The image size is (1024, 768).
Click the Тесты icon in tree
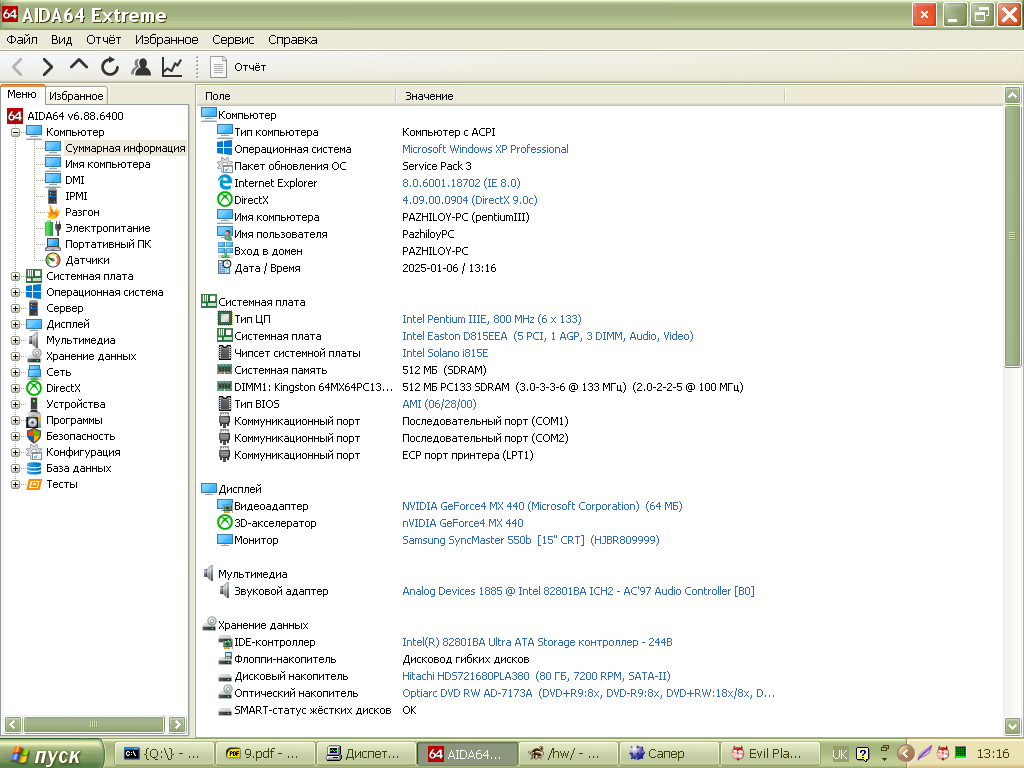click(34, 485)
